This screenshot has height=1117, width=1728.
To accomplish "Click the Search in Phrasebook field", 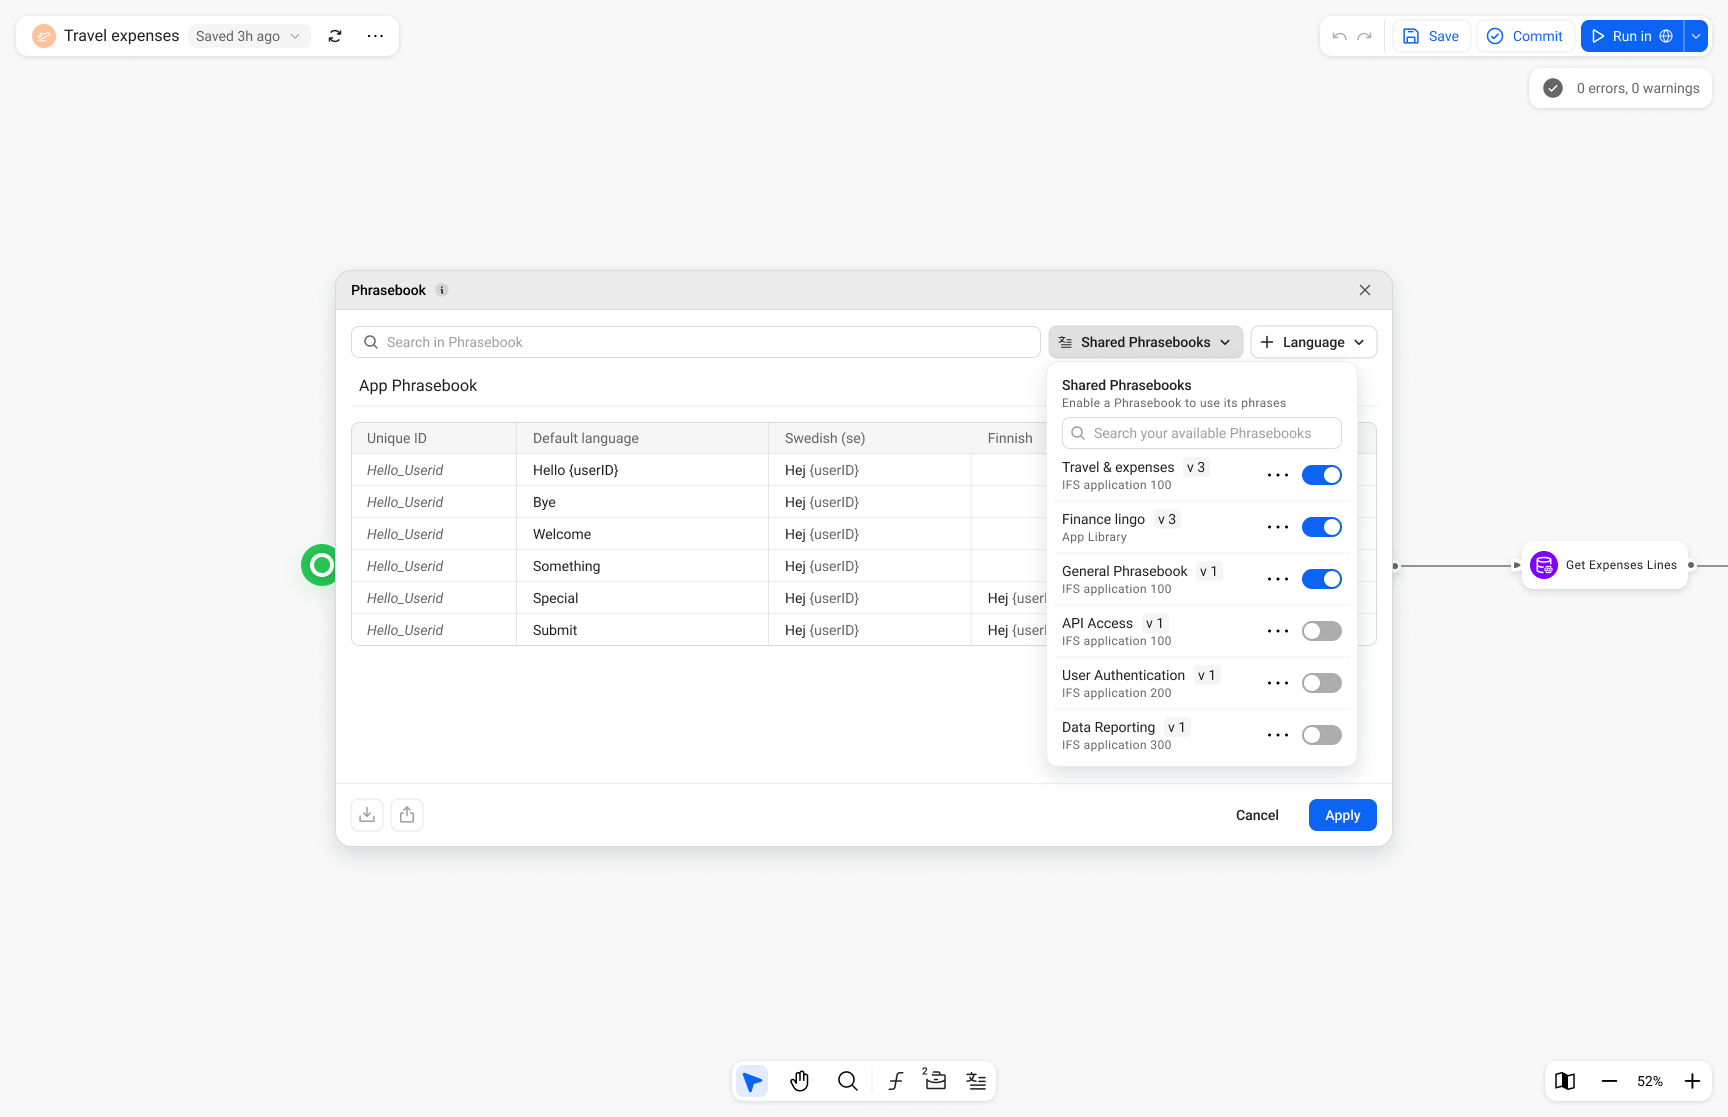I will pos(695,342).
